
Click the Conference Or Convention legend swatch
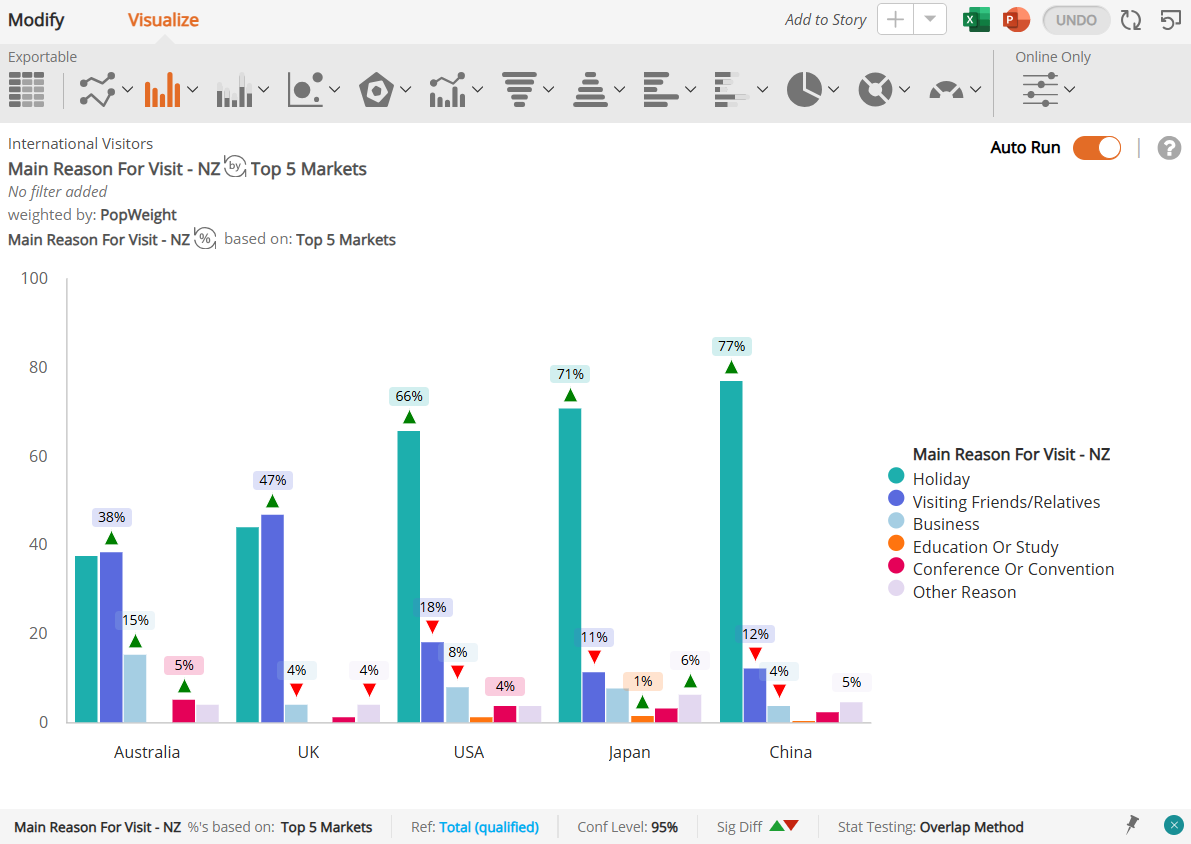coord(896,566)
